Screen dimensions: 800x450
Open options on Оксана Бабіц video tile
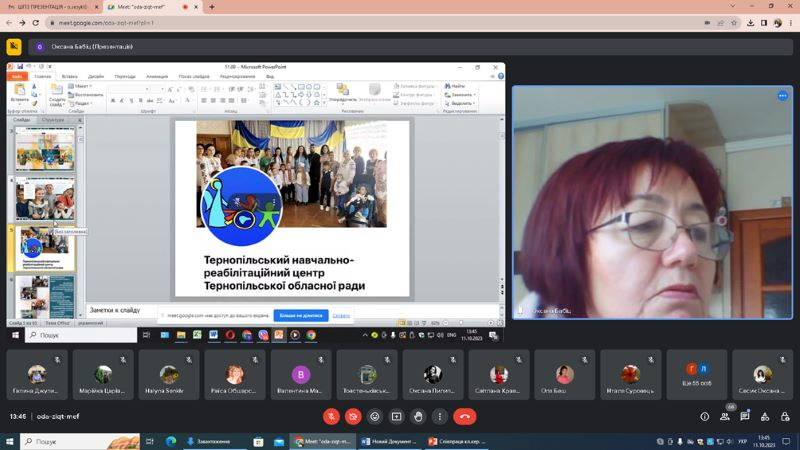pyautogui.click(x=783, y=96)
